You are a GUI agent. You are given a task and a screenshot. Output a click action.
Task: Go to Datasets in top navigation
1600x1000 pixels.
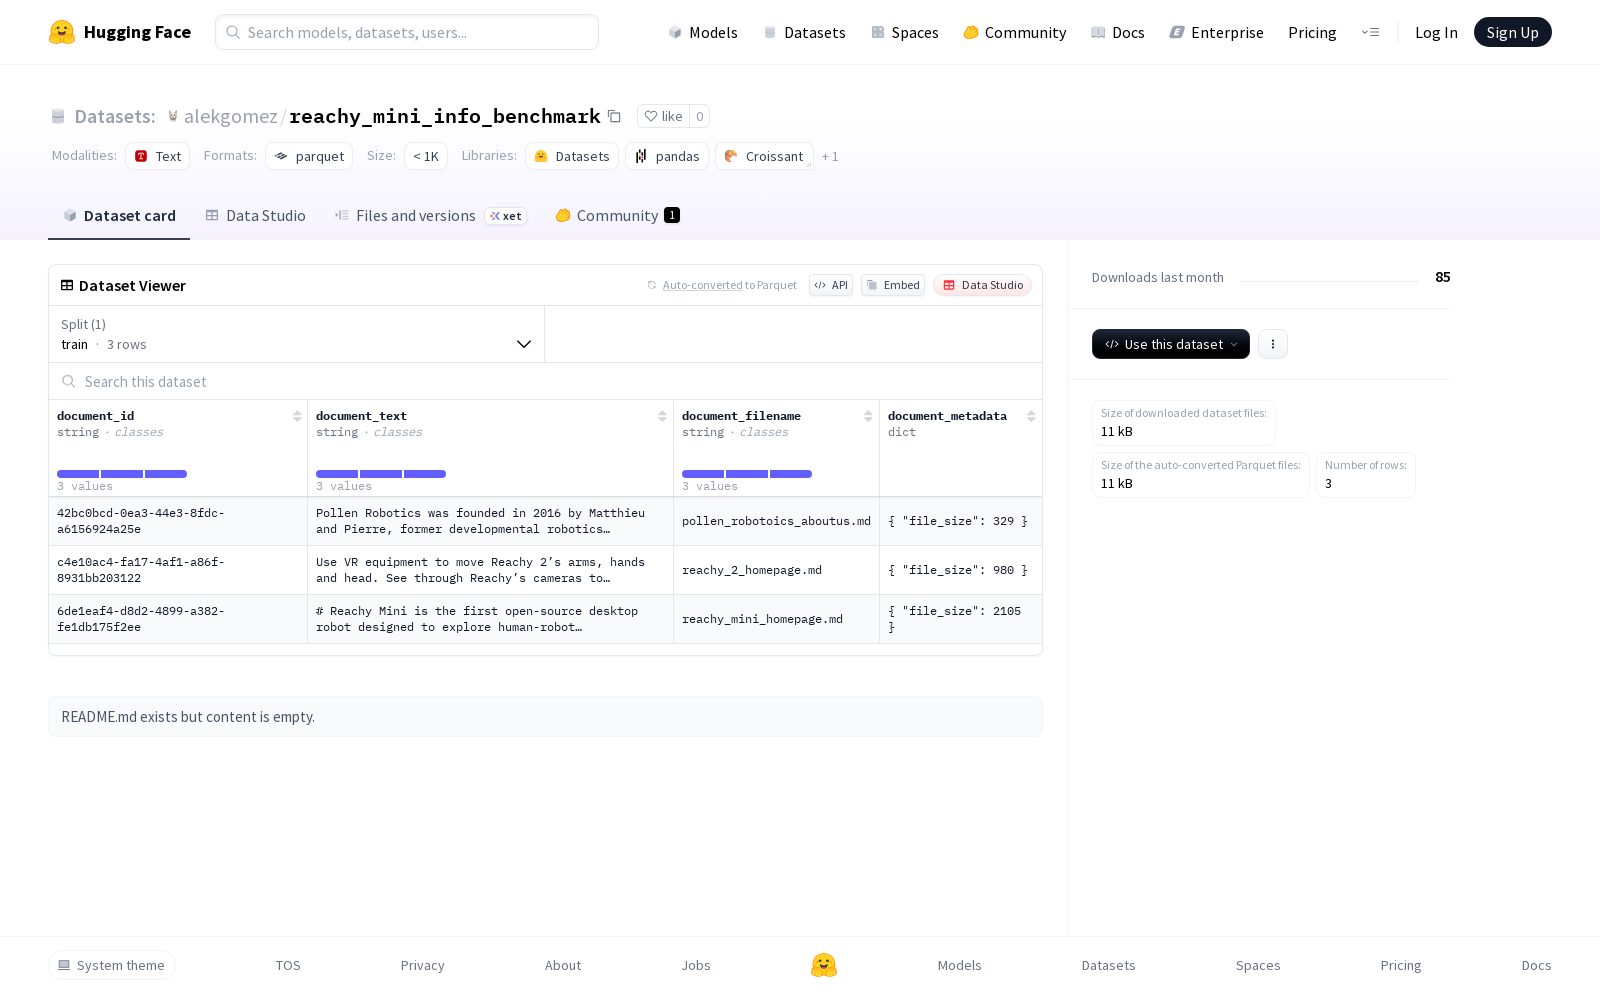804,32
